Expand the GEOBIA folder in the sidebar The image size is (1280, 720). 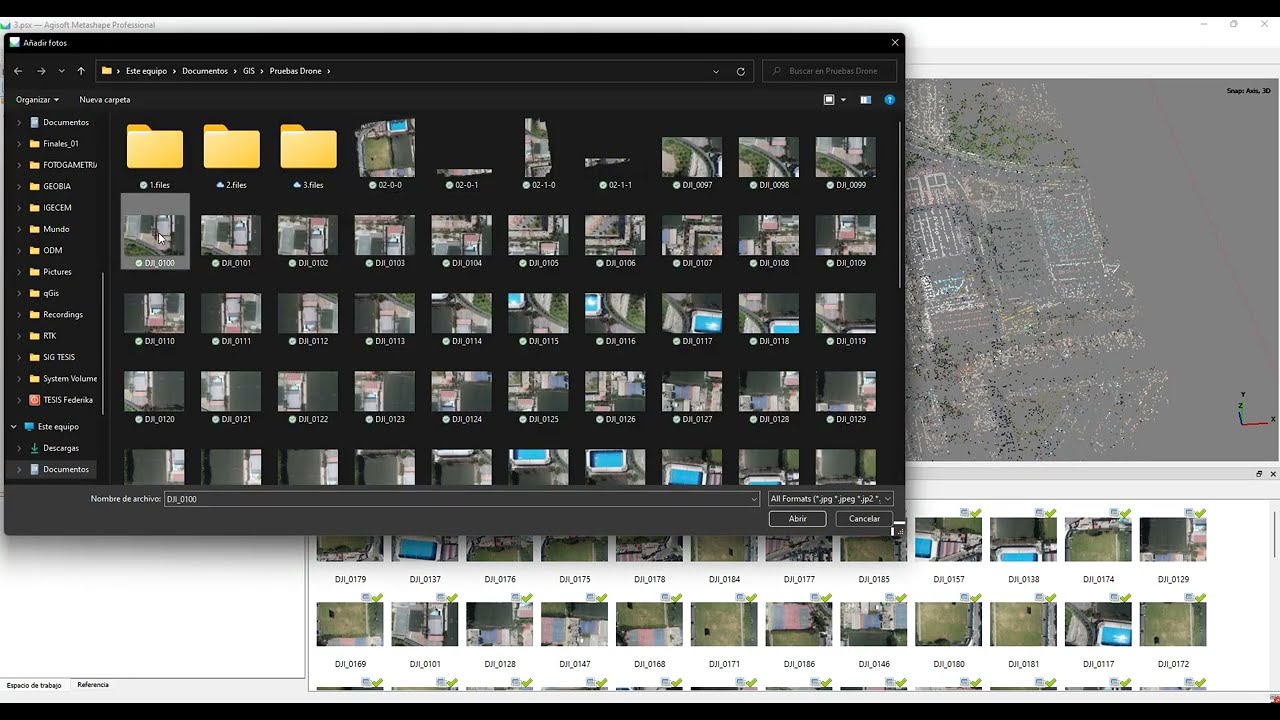click(19, 186)
